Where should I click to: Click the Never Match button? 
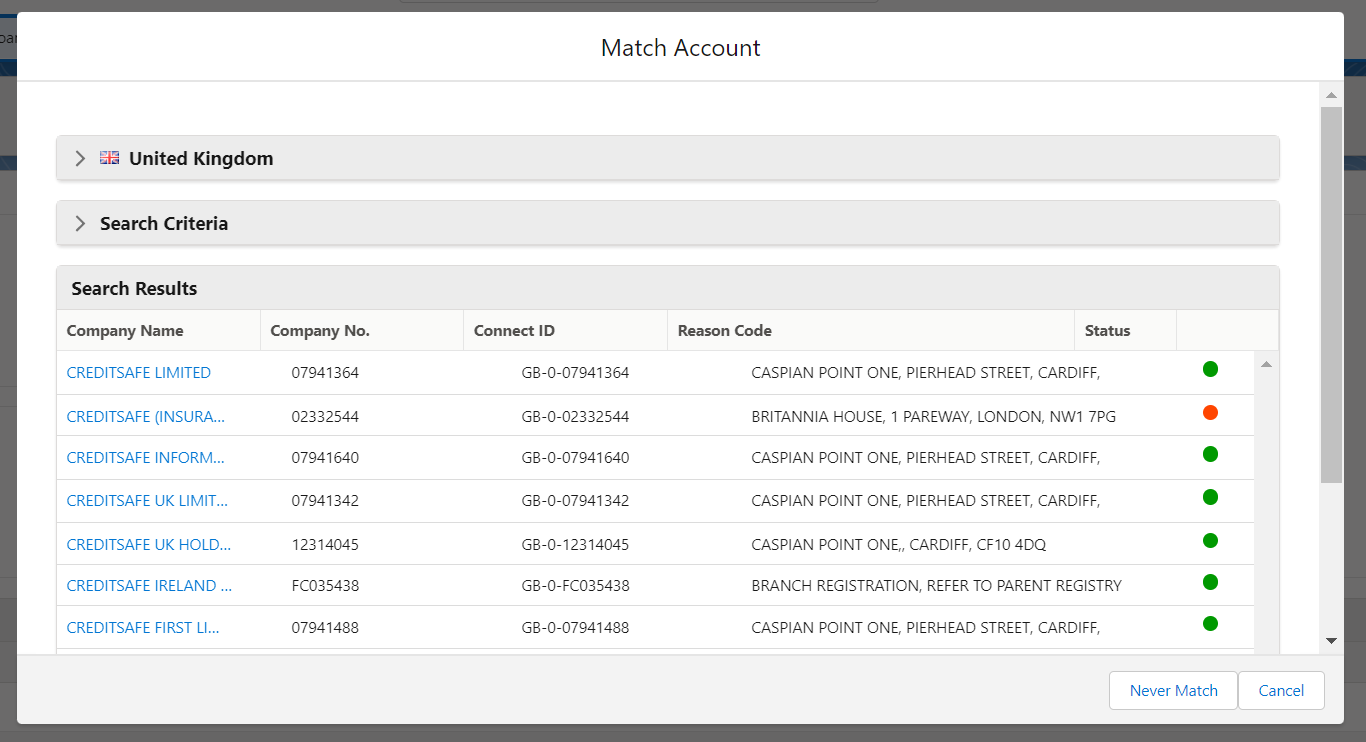coord(1172,690)
